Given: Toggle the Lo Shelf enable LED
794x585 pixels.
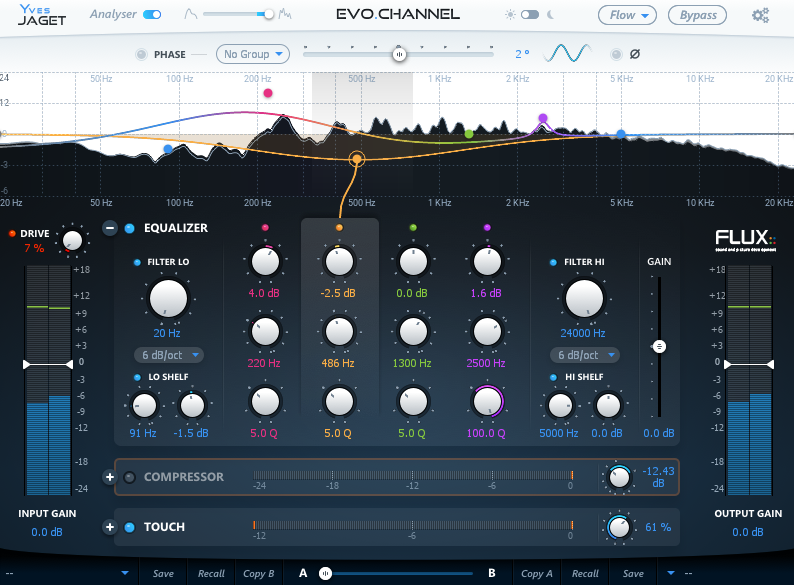Looking at the screenshot, I should (x=137, y=377).
